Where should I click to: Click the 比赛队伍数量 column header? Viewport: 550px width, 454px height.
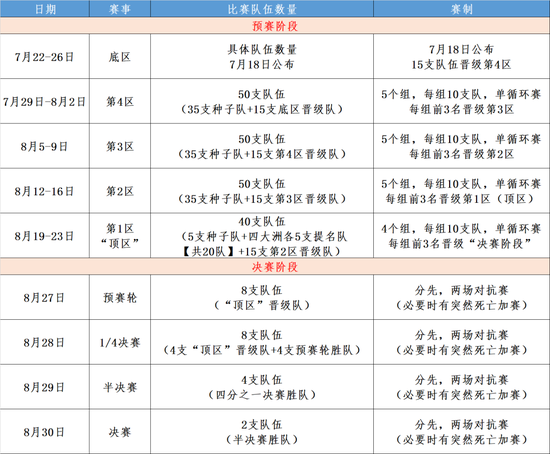tap(262, 9)
